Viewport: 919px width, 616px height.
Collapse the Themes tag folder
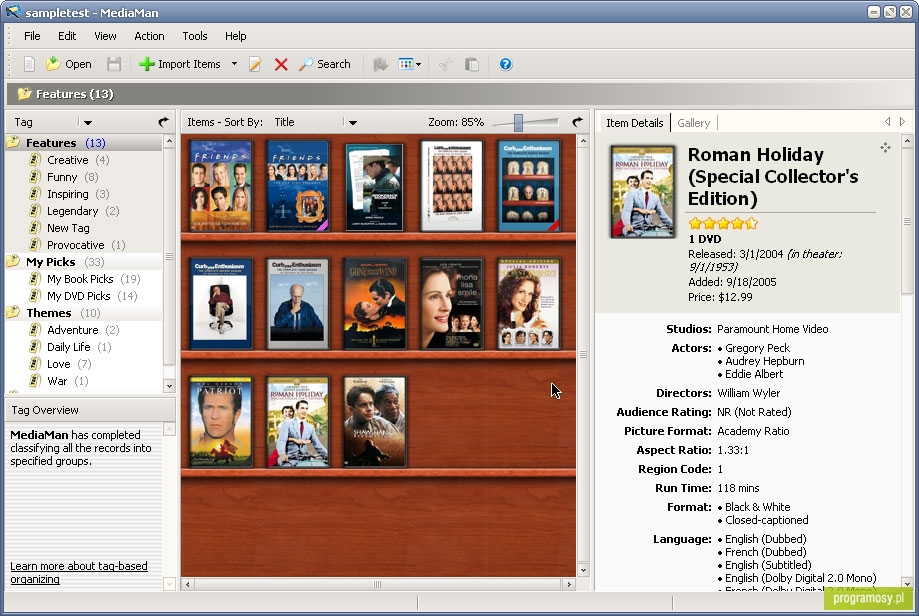[13, 312]
